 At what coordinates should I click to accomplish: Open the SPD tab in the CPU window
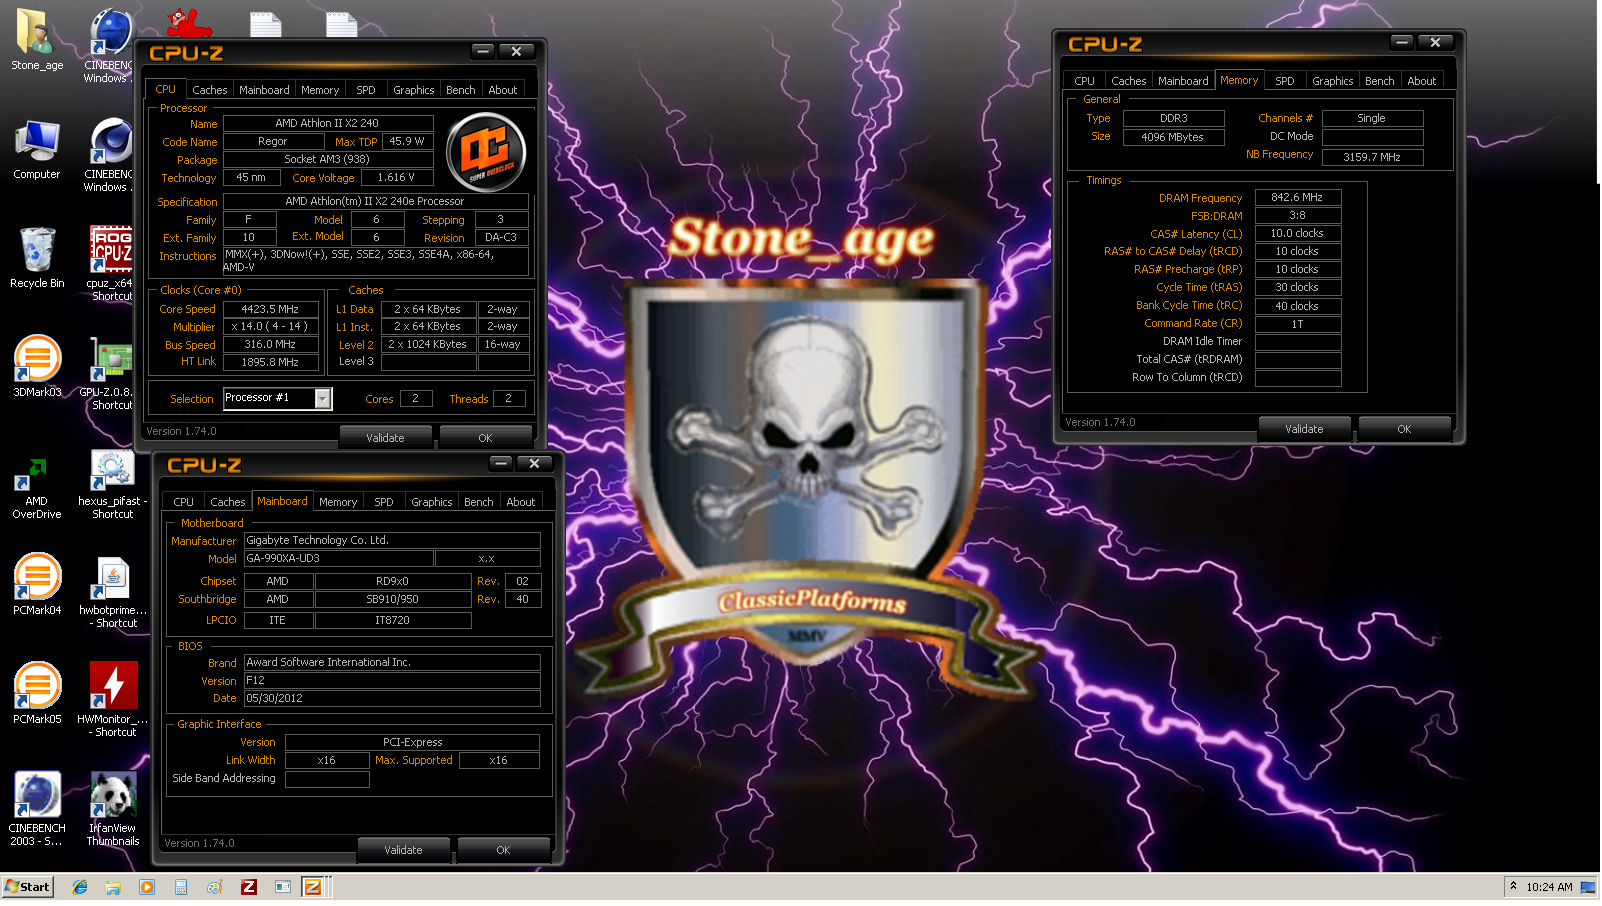366,90
